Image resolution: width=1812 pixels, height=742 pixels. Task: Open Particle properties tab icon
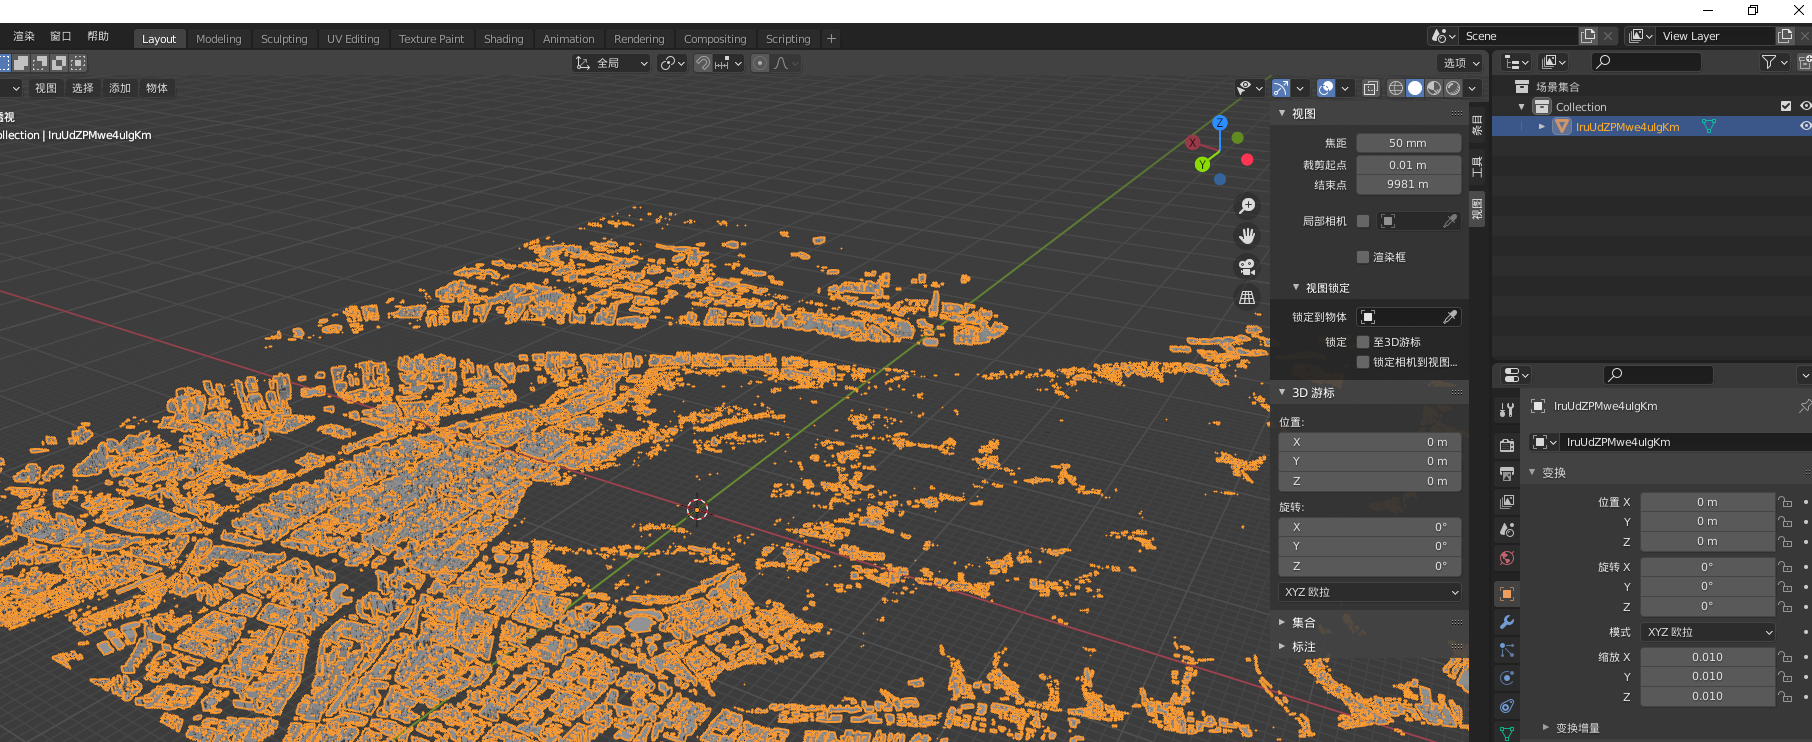click(x=1507, y=650)
